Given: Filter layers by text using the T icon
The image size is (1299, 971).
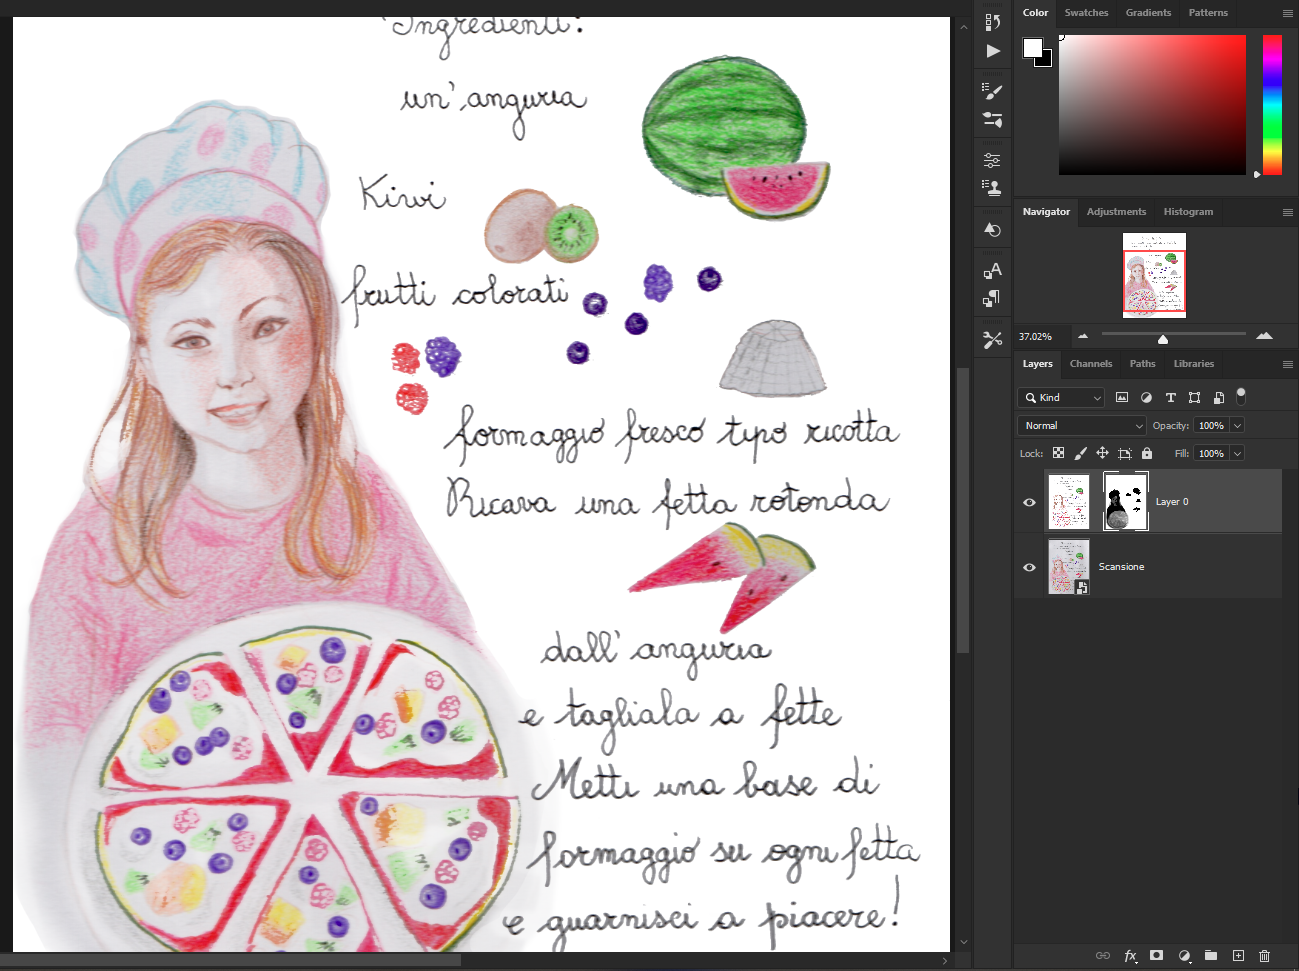Looking at the screenshot, I should (1170, 397).
